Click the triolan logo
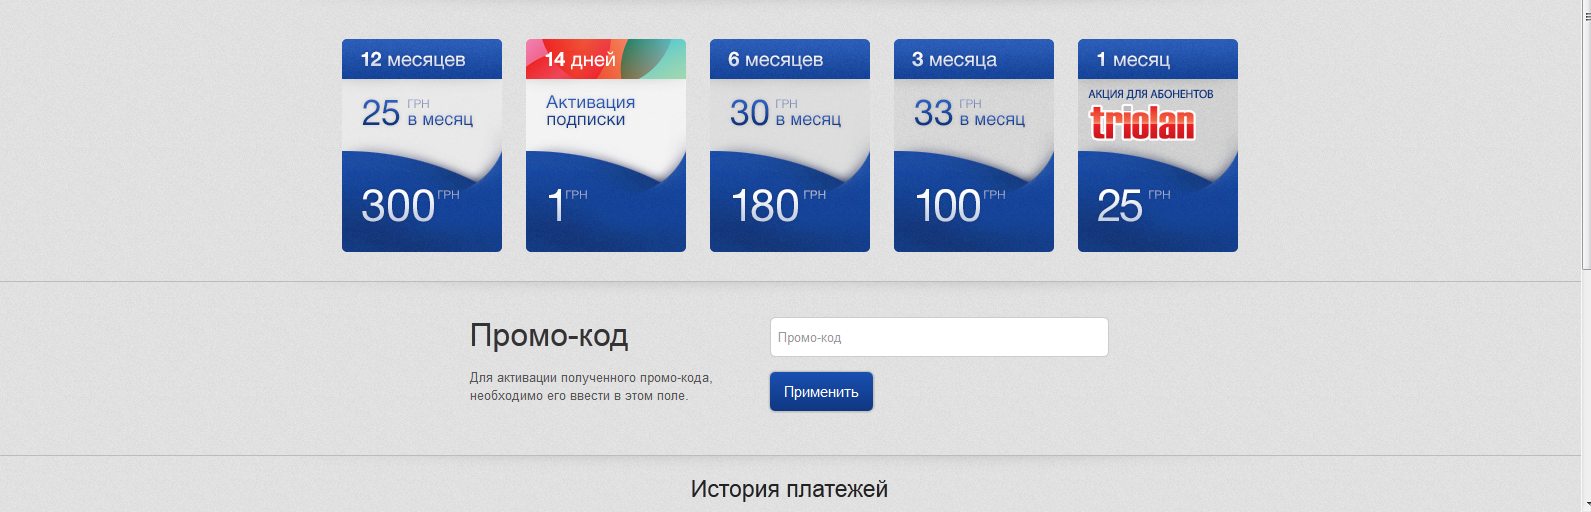The image size is (1591, 512). [x=1142, y=123]
